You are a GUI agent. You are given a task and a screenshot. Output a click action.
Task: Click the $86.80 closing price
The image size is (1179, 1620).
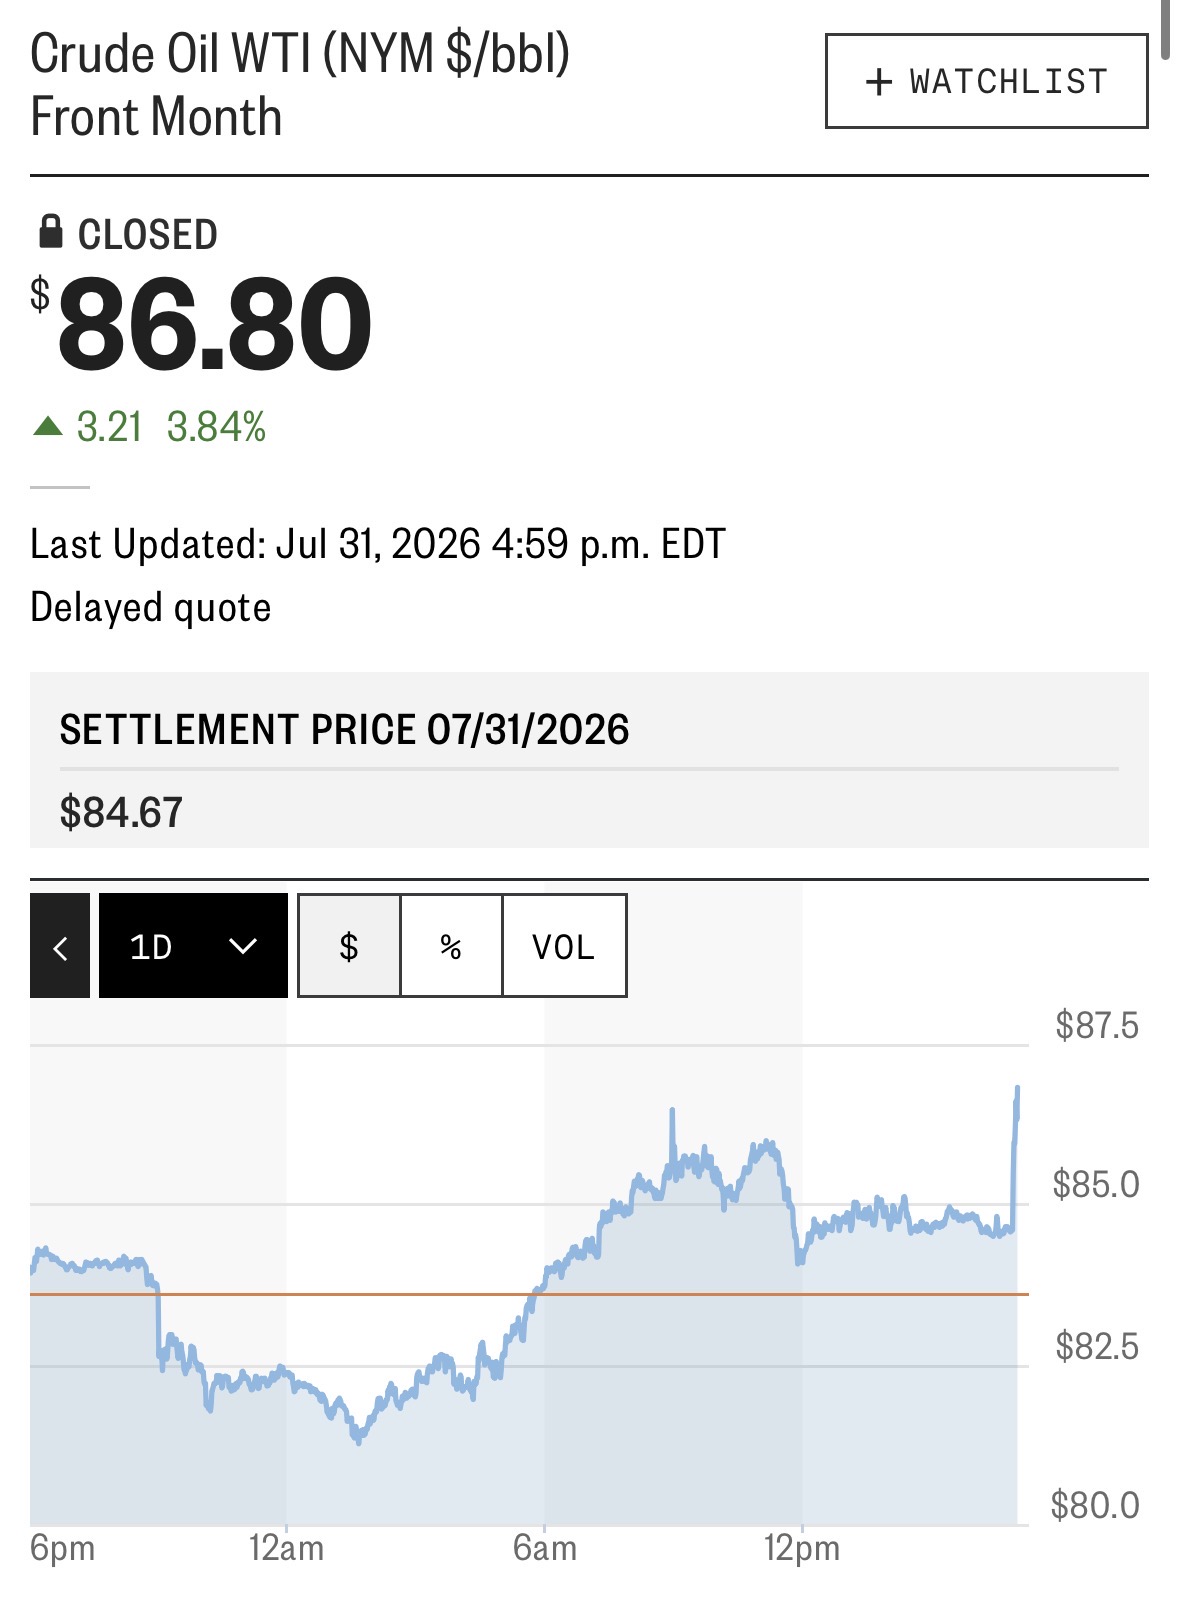point(202,325)
